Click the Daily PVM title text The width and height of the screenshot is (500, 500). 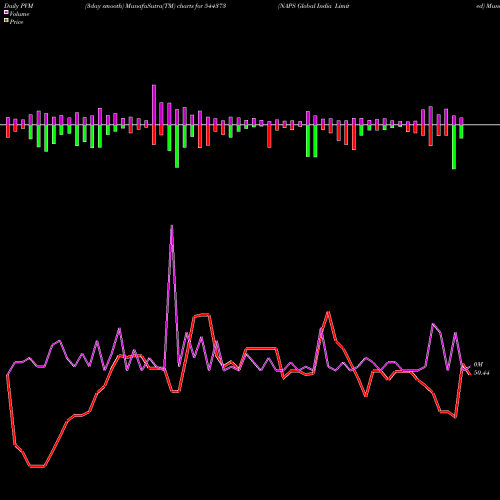(18, 6)
